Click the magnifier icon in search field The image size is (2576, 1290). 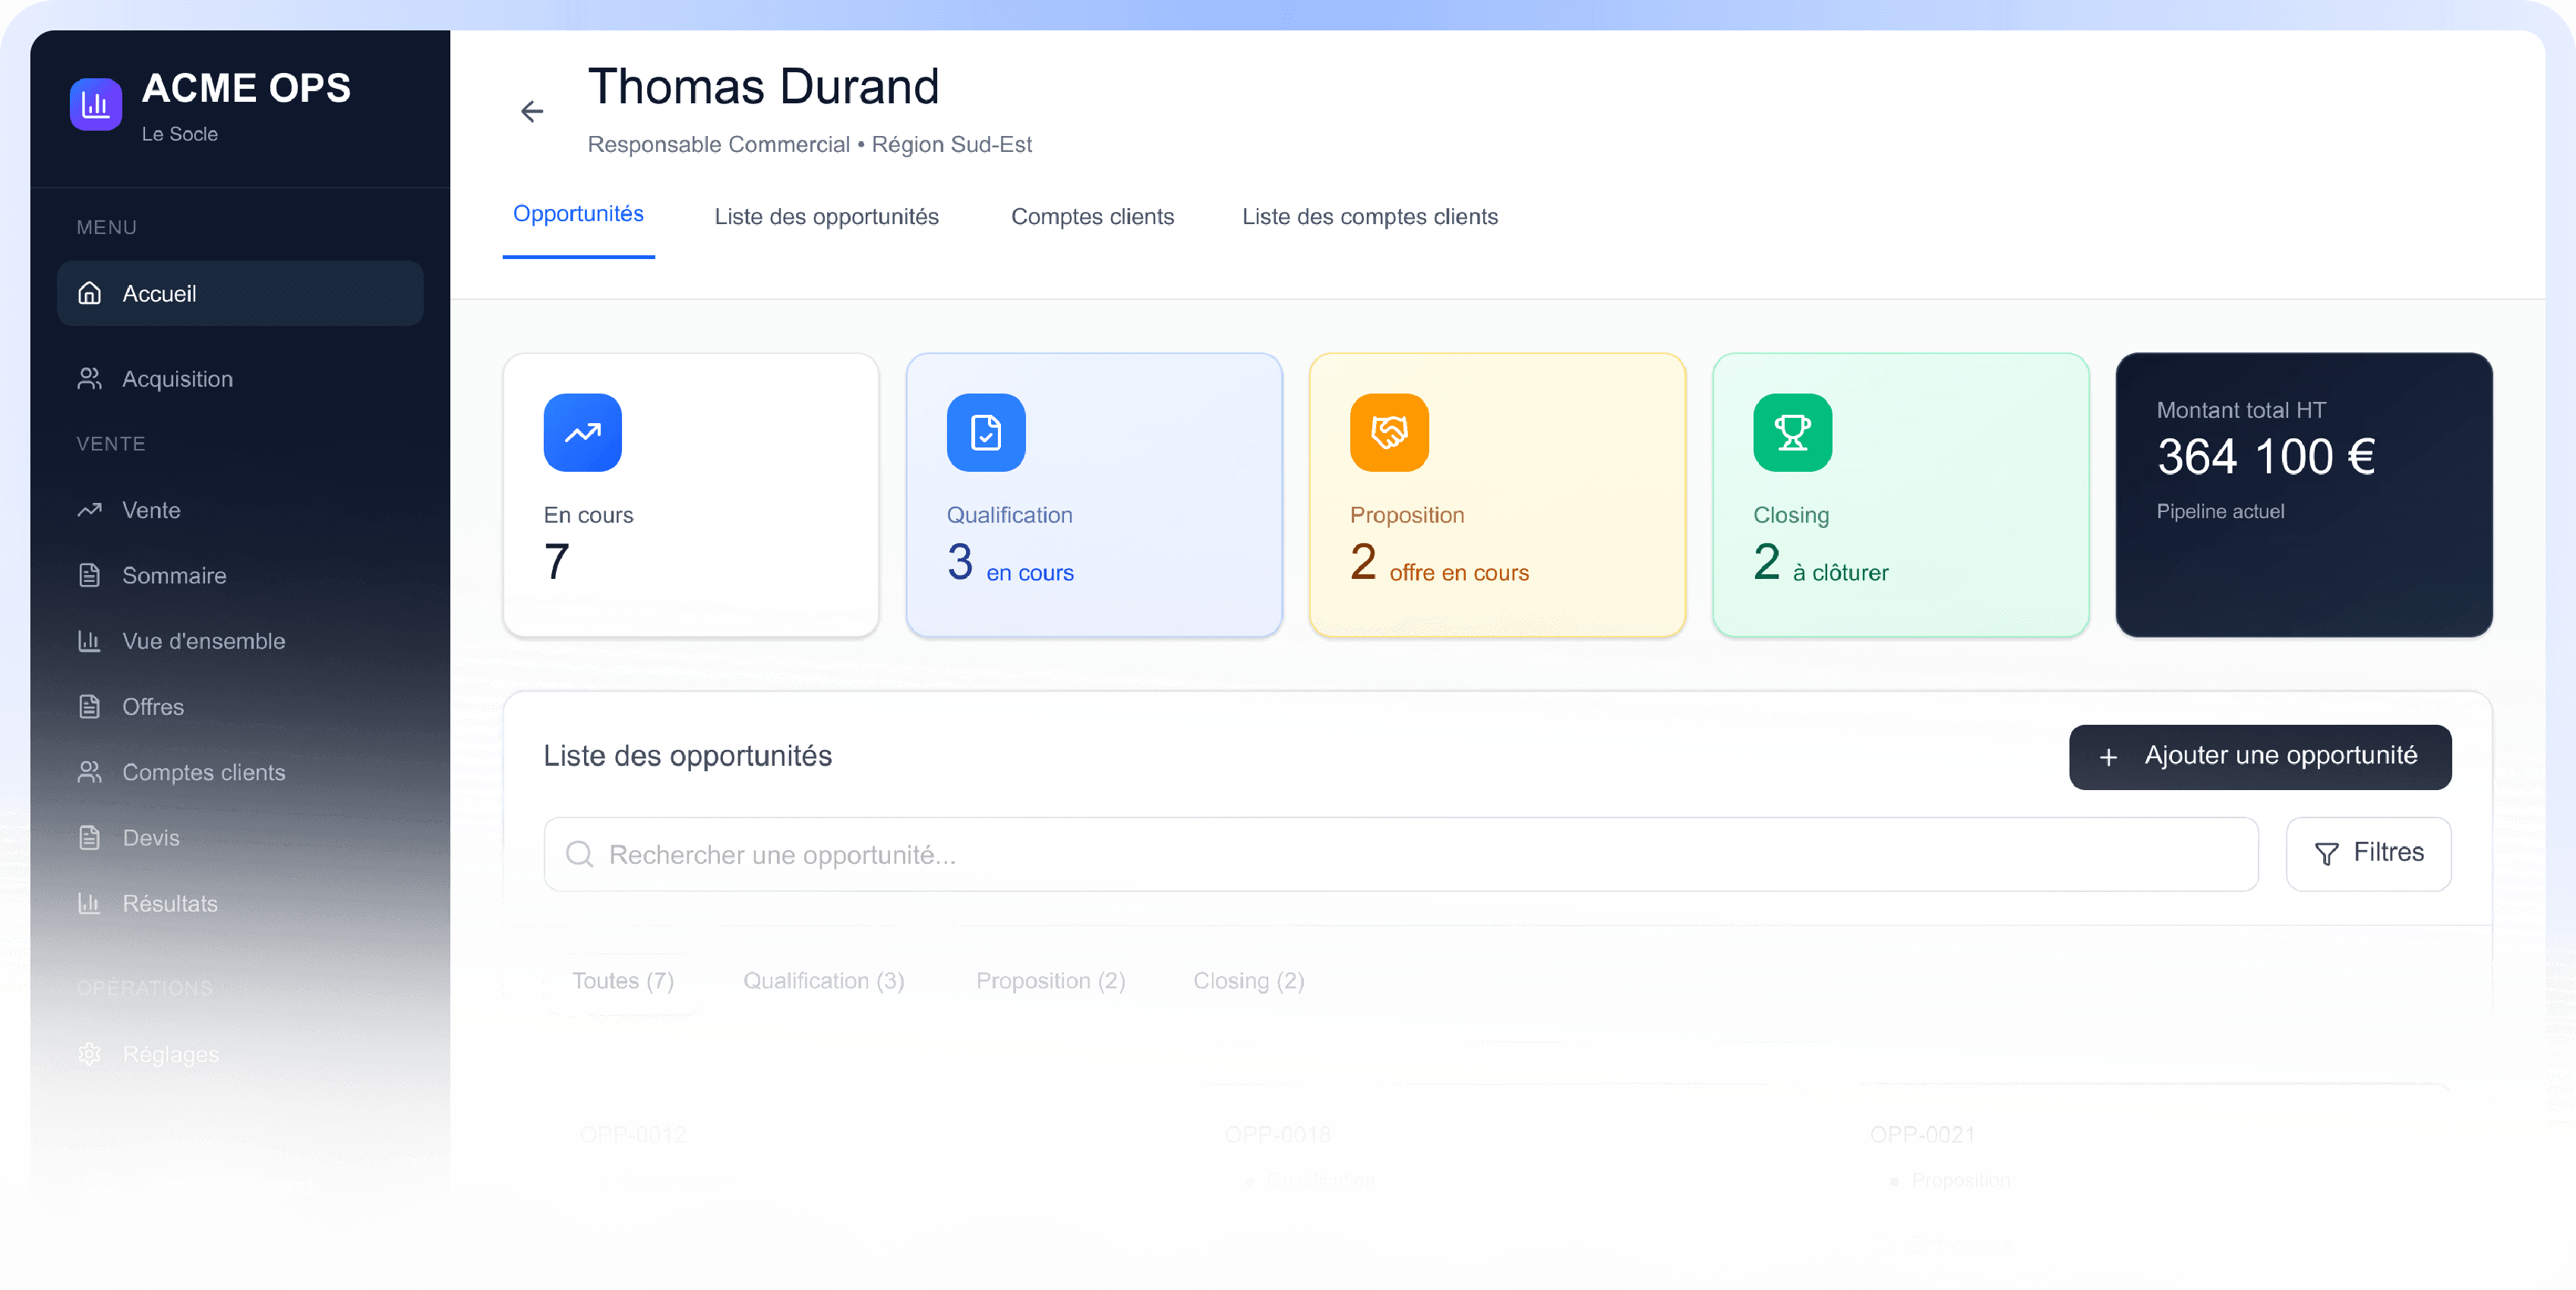point(579,854)
